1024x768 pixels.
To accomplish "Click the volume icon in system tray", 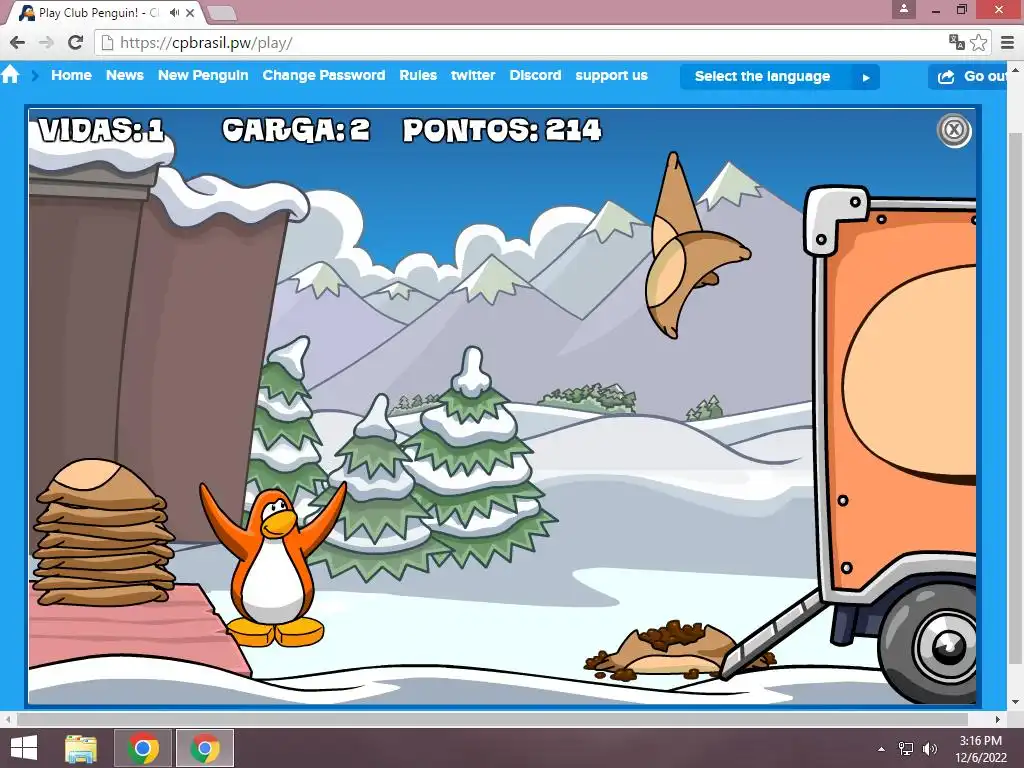I will pyautogui.click(x=929, y=749).
